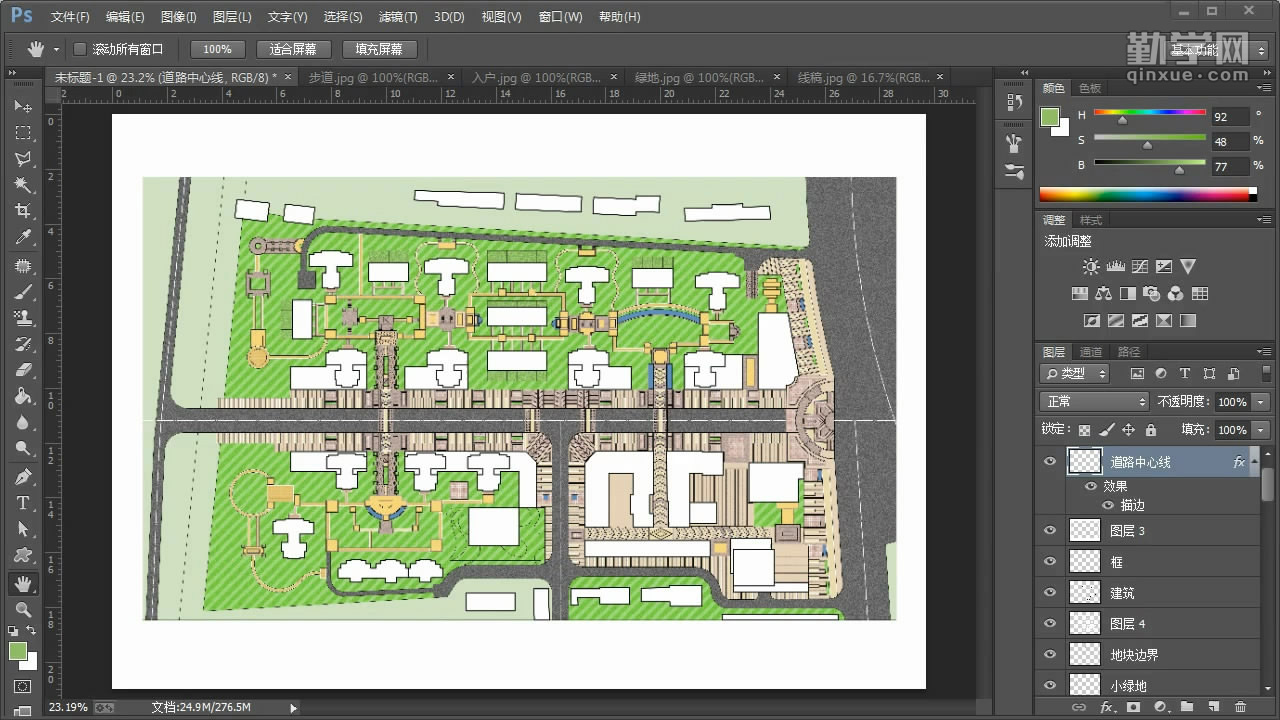Delete layer using the trash icon

[x=1240, y=707]
